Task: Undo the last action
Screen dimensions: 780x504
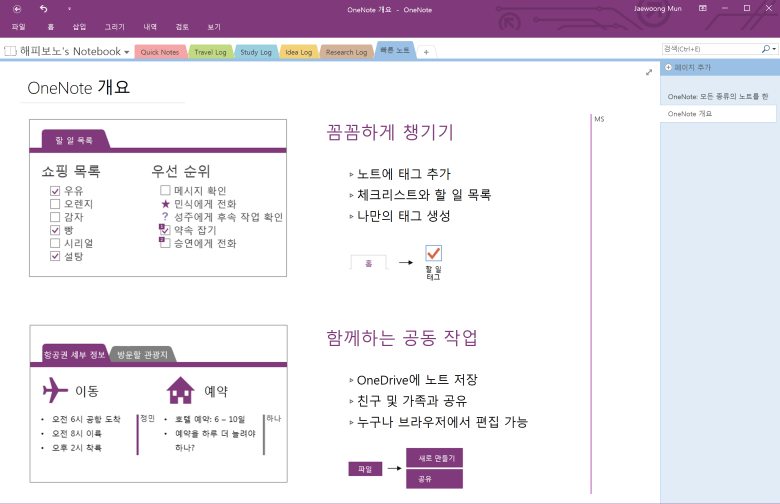Action: (43, 9)
